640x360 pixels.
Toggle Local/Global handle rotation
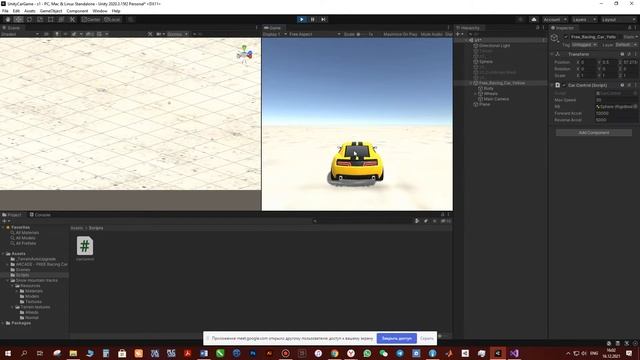click(x=112, y=19)
